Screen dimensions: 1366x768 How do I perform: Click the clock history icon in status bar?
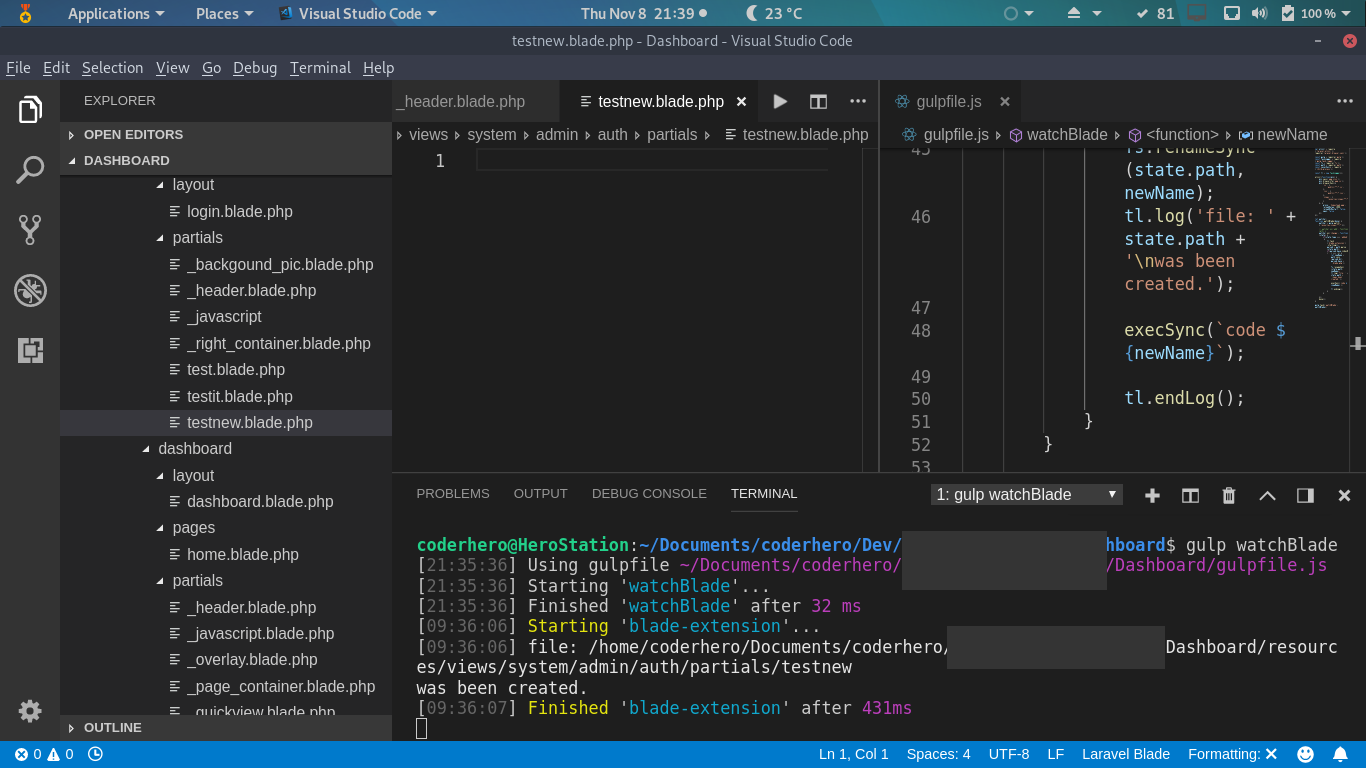point(95,754)
